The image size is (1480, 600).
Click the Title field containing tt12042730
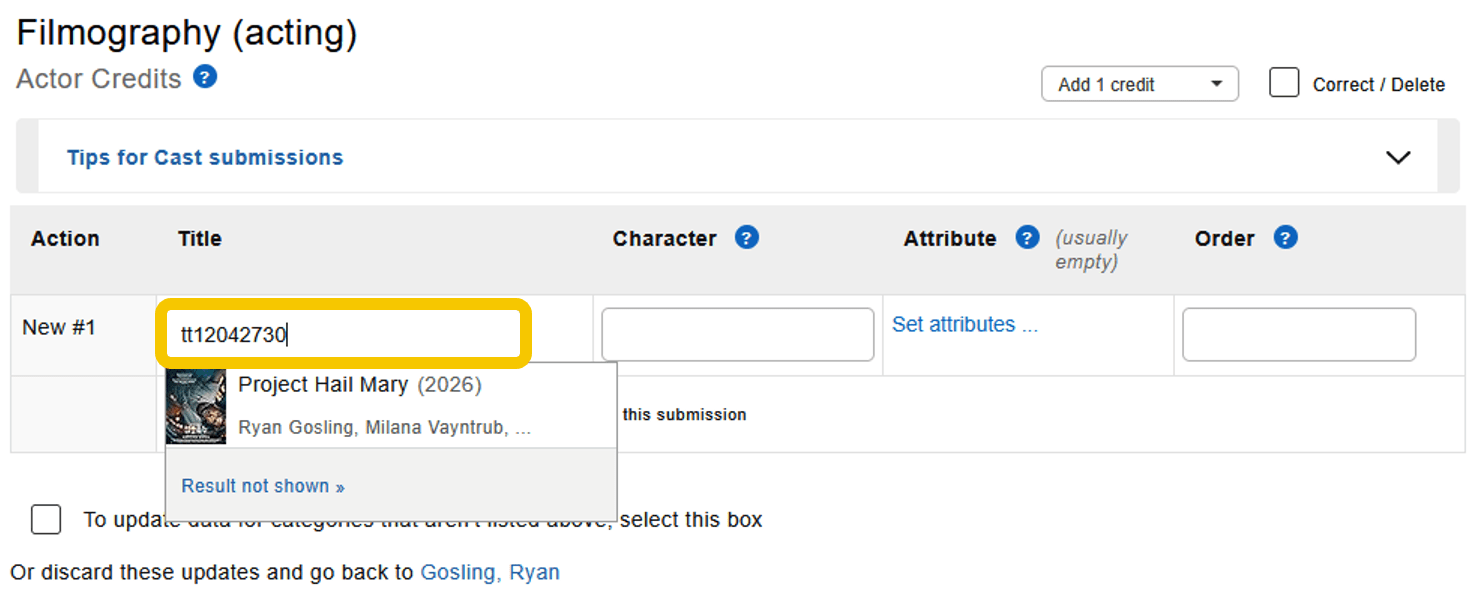[342, 335]
